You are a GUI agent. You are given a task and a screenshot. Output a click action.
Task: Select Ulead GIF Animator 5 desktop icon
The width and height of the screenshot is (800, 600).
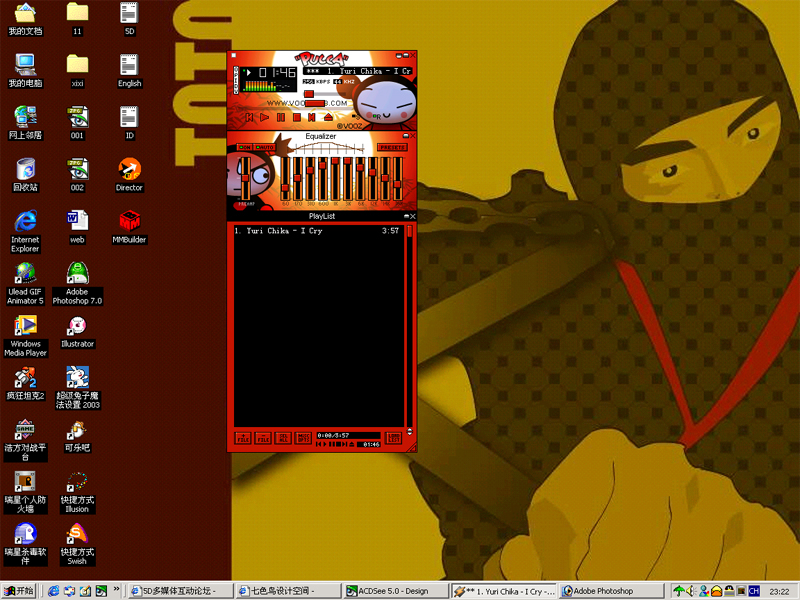25,284
